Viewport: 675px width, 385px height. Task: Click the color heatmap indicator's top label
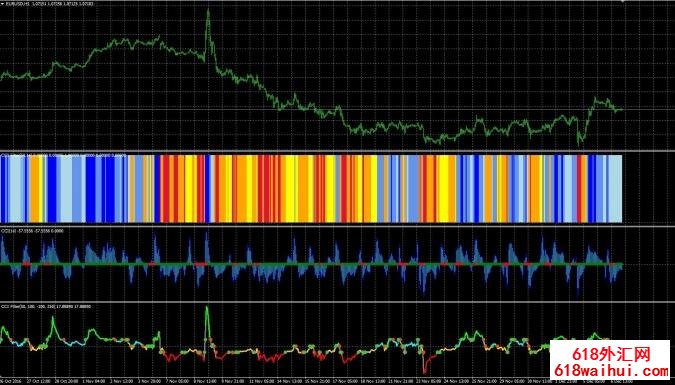click(x=64, y=155)
